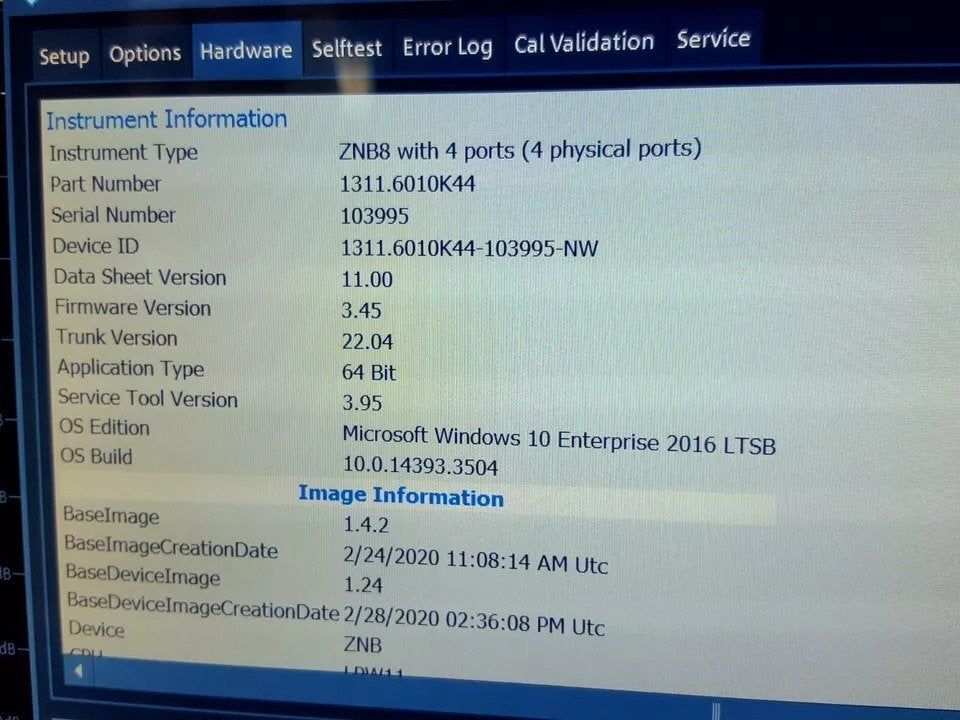The image size is (960, 720).
Task: Select Data Sheet Version value 11.00
Action: tap(367, 279)
